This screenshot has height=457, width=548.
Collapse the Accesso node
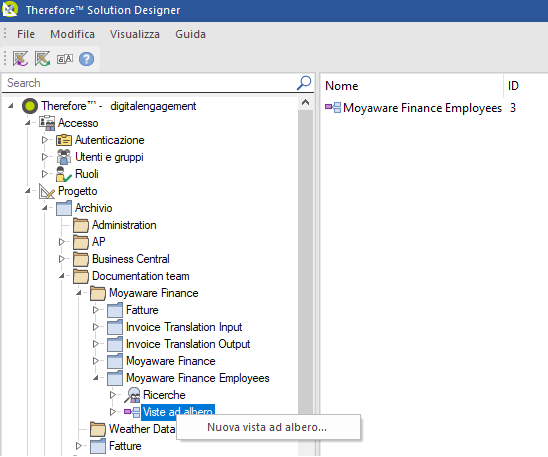click(28, 123)
